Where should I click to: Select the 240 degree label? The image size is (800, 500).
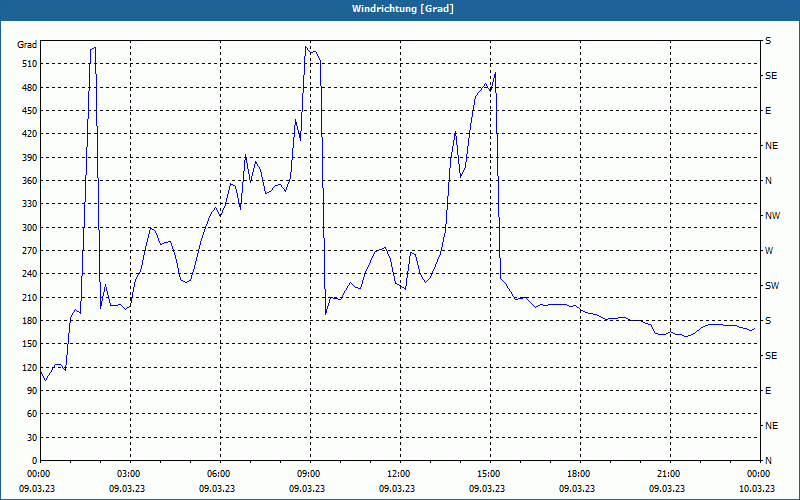point(30,274)
